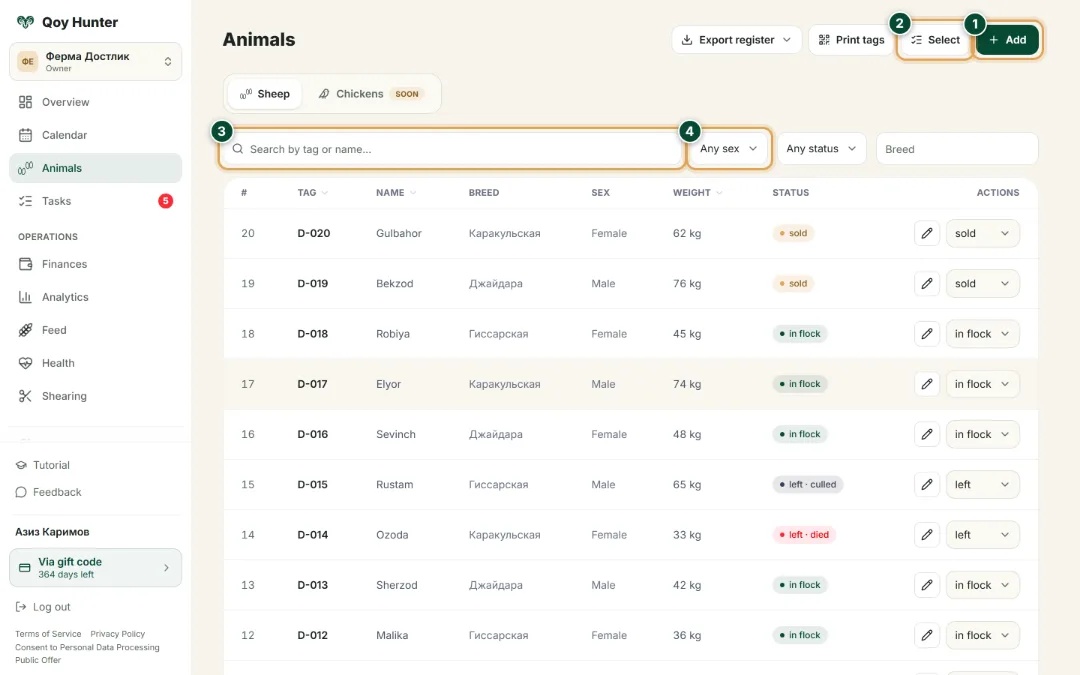Open status dropdown for D-018 Robiya
This screenshot has height=675, width=1080.
tap(982, 334)
